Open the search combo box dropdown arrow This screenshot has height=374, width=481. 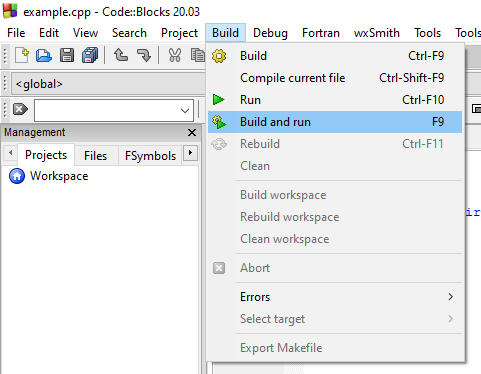[x=185, y=110]
